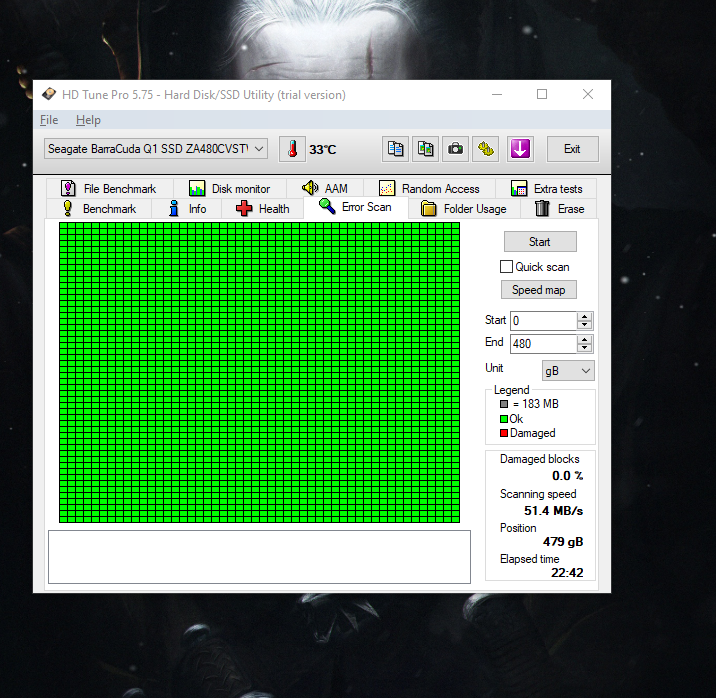Open the Random Access tab
Viewport: 716px width, 698px height.
429,189
